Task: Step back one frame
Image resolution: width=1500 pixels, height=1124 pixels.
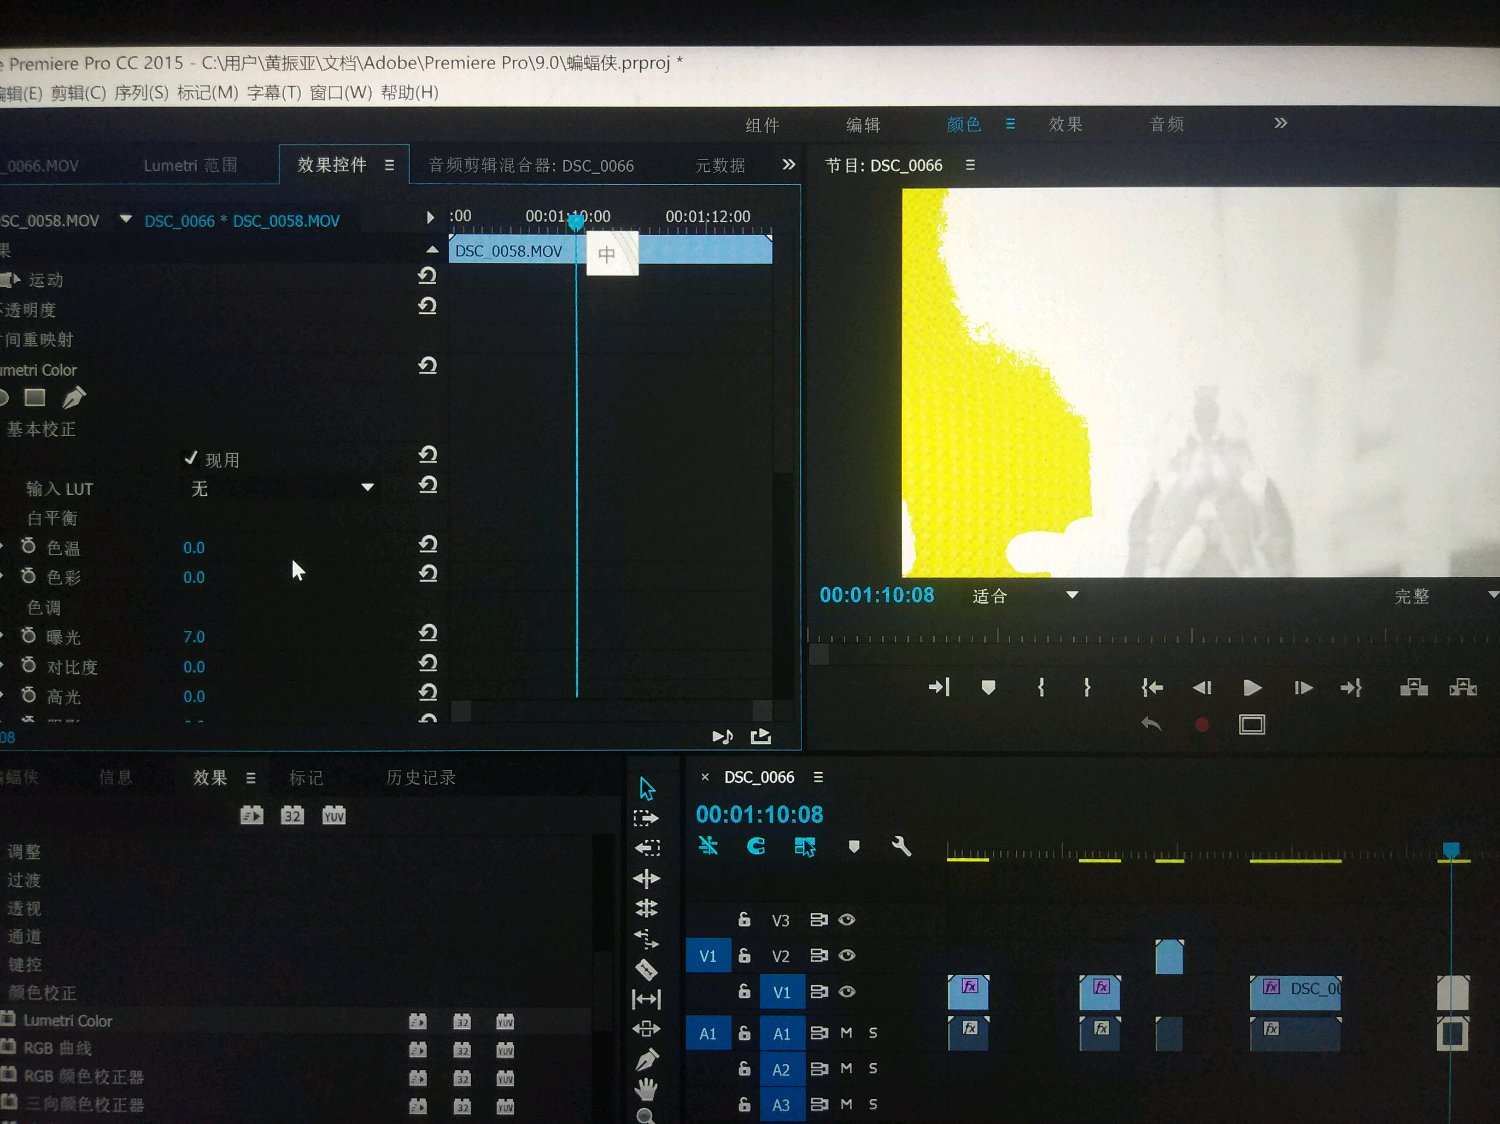Action: click(x=1202, y=687)
